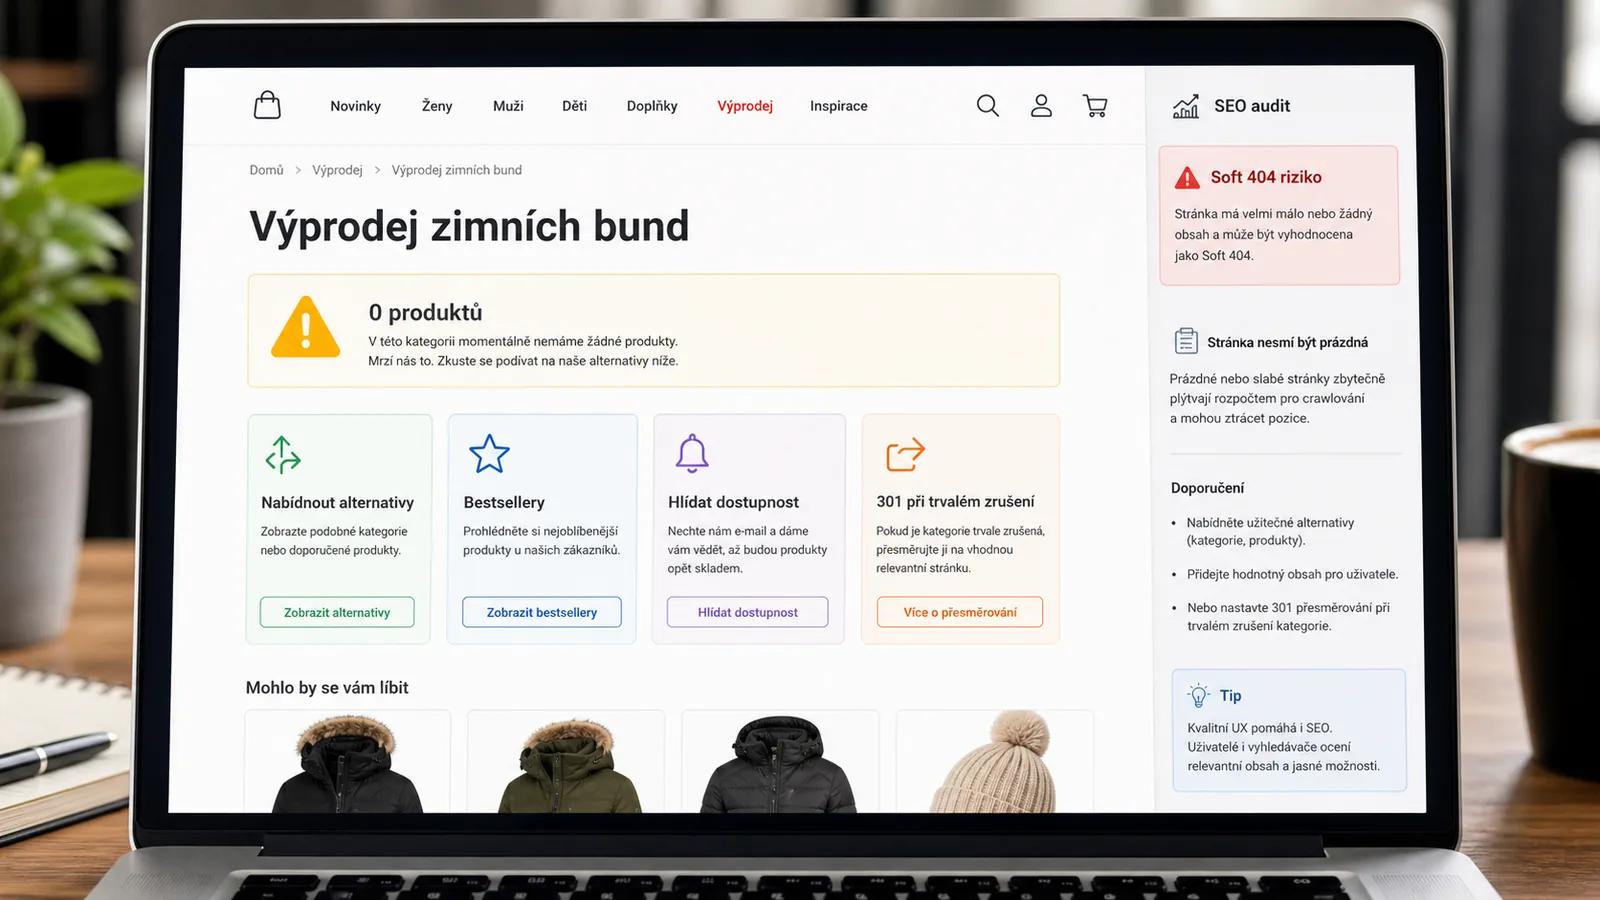Viewport: 1600px width, 900px height.
Task: Open the Výprodej menu item
Action: click(745, 106)
